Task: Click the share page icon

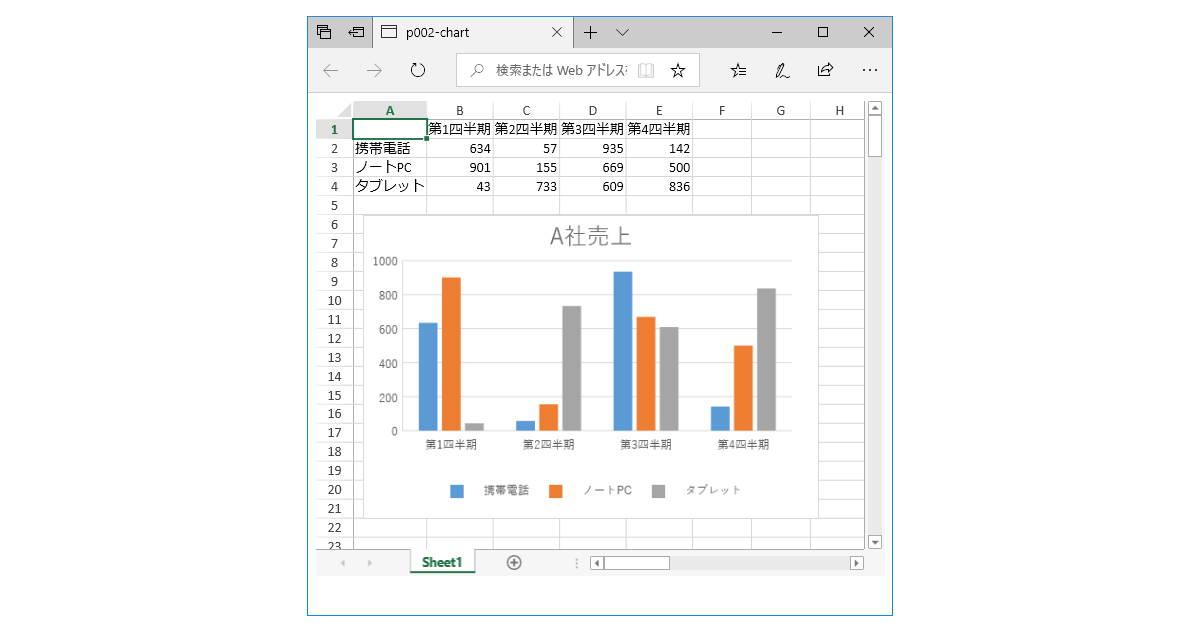Action: pyautogui.click(x=826, y=70)
